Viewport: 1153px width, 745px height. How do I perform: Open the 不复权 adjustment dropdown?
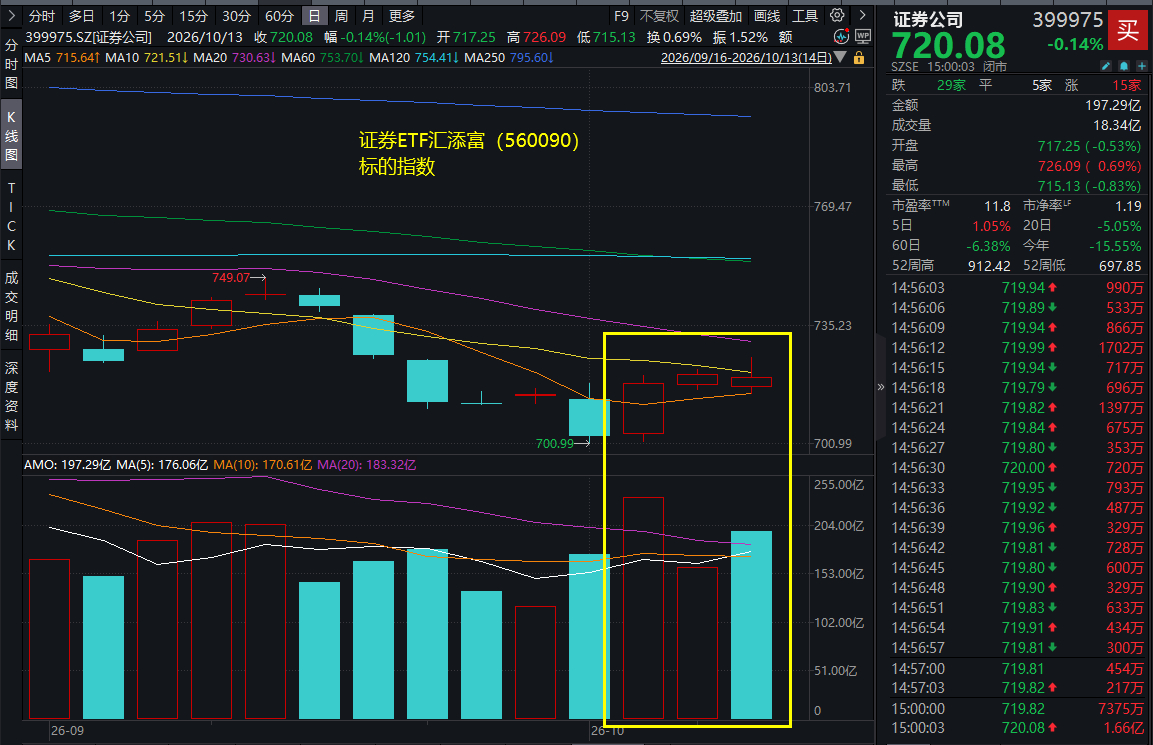(x=659, y=15)
